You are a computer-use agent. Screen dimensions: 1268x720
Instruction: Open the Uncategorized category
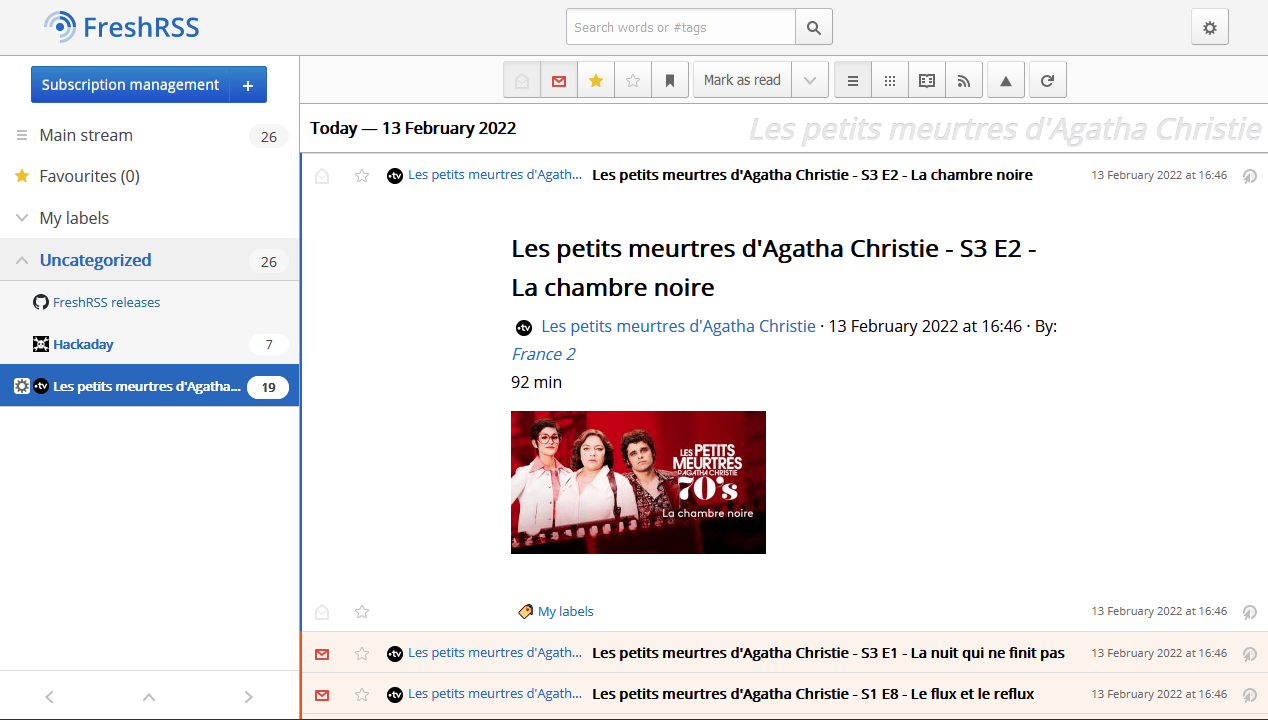click(95, 260)
